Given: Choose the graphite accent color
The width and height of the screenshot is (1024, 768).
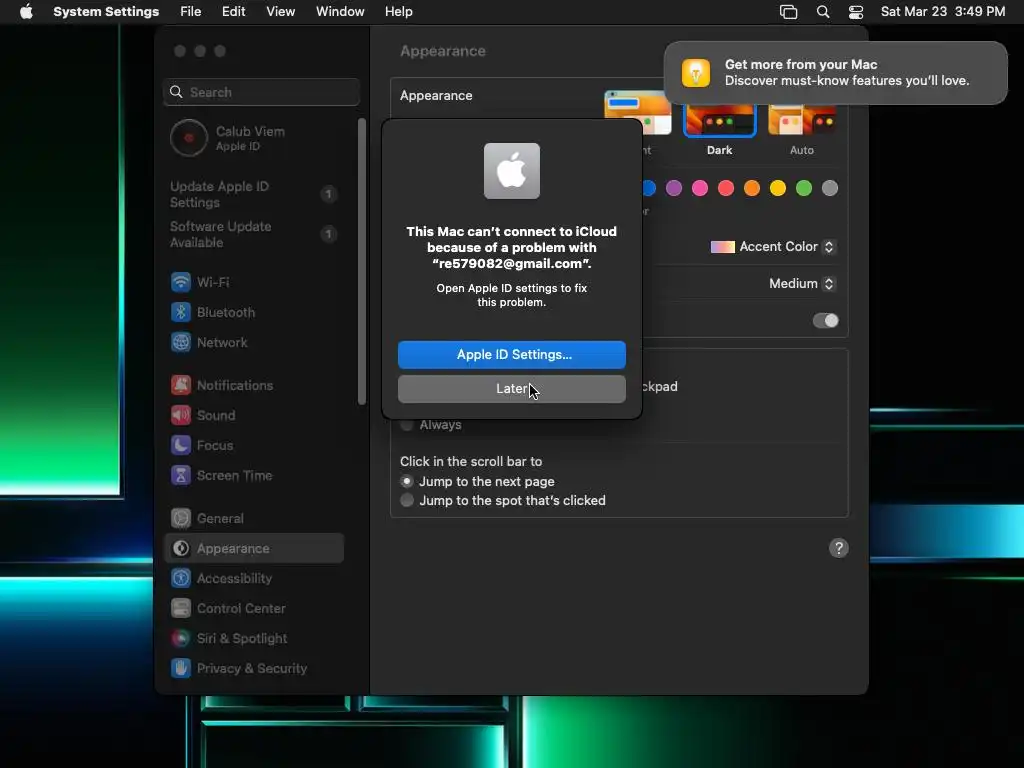Looking at the screenshot, I should tap(829, 188).
